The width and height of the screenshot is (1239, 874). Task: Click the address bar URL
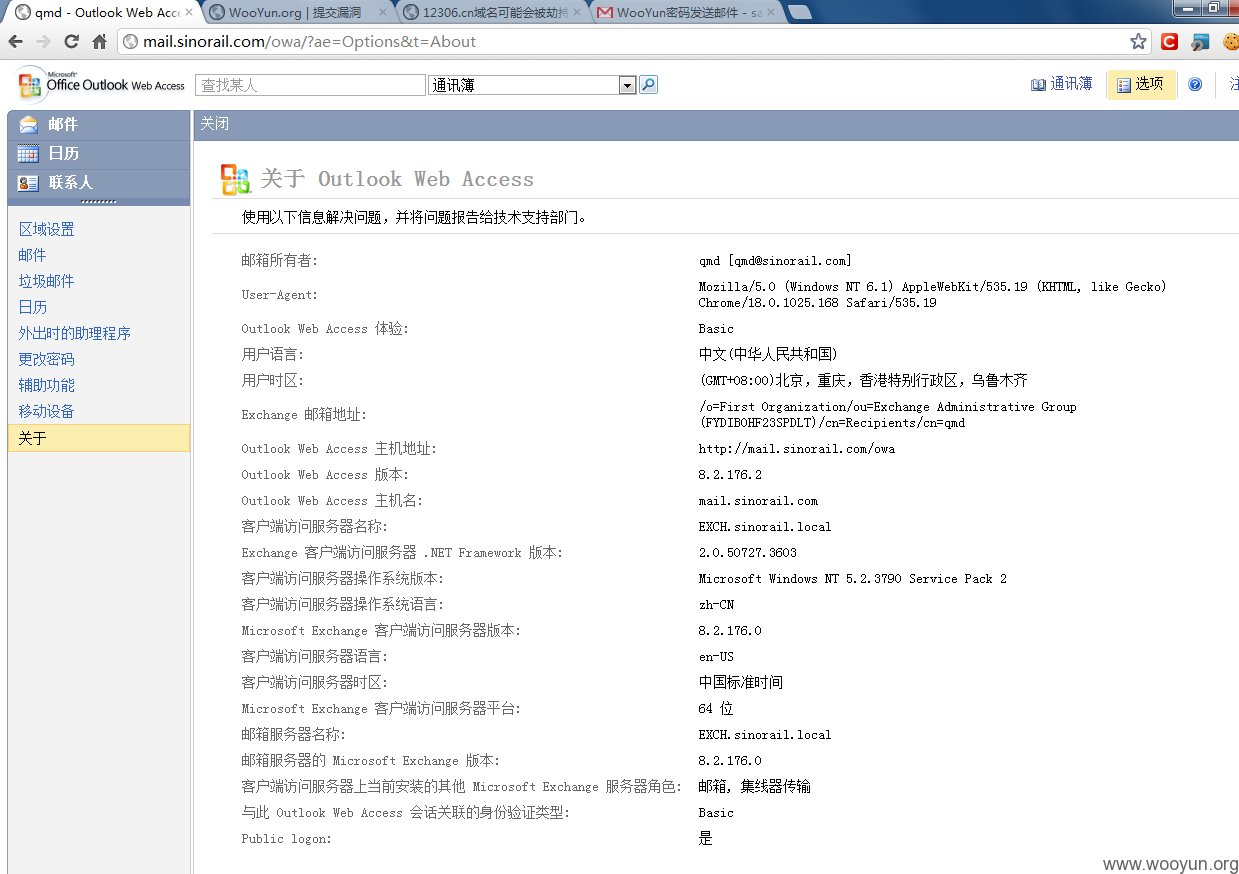point(309,42)
